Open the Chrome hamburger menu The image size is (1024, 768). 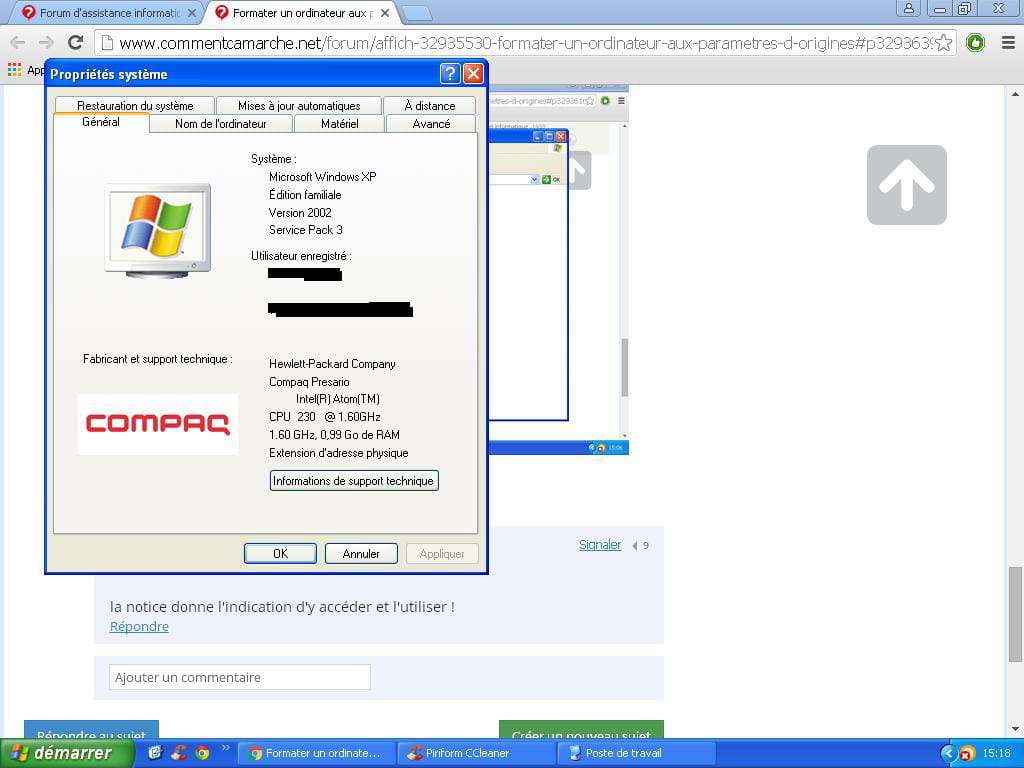coord(1008,43)
